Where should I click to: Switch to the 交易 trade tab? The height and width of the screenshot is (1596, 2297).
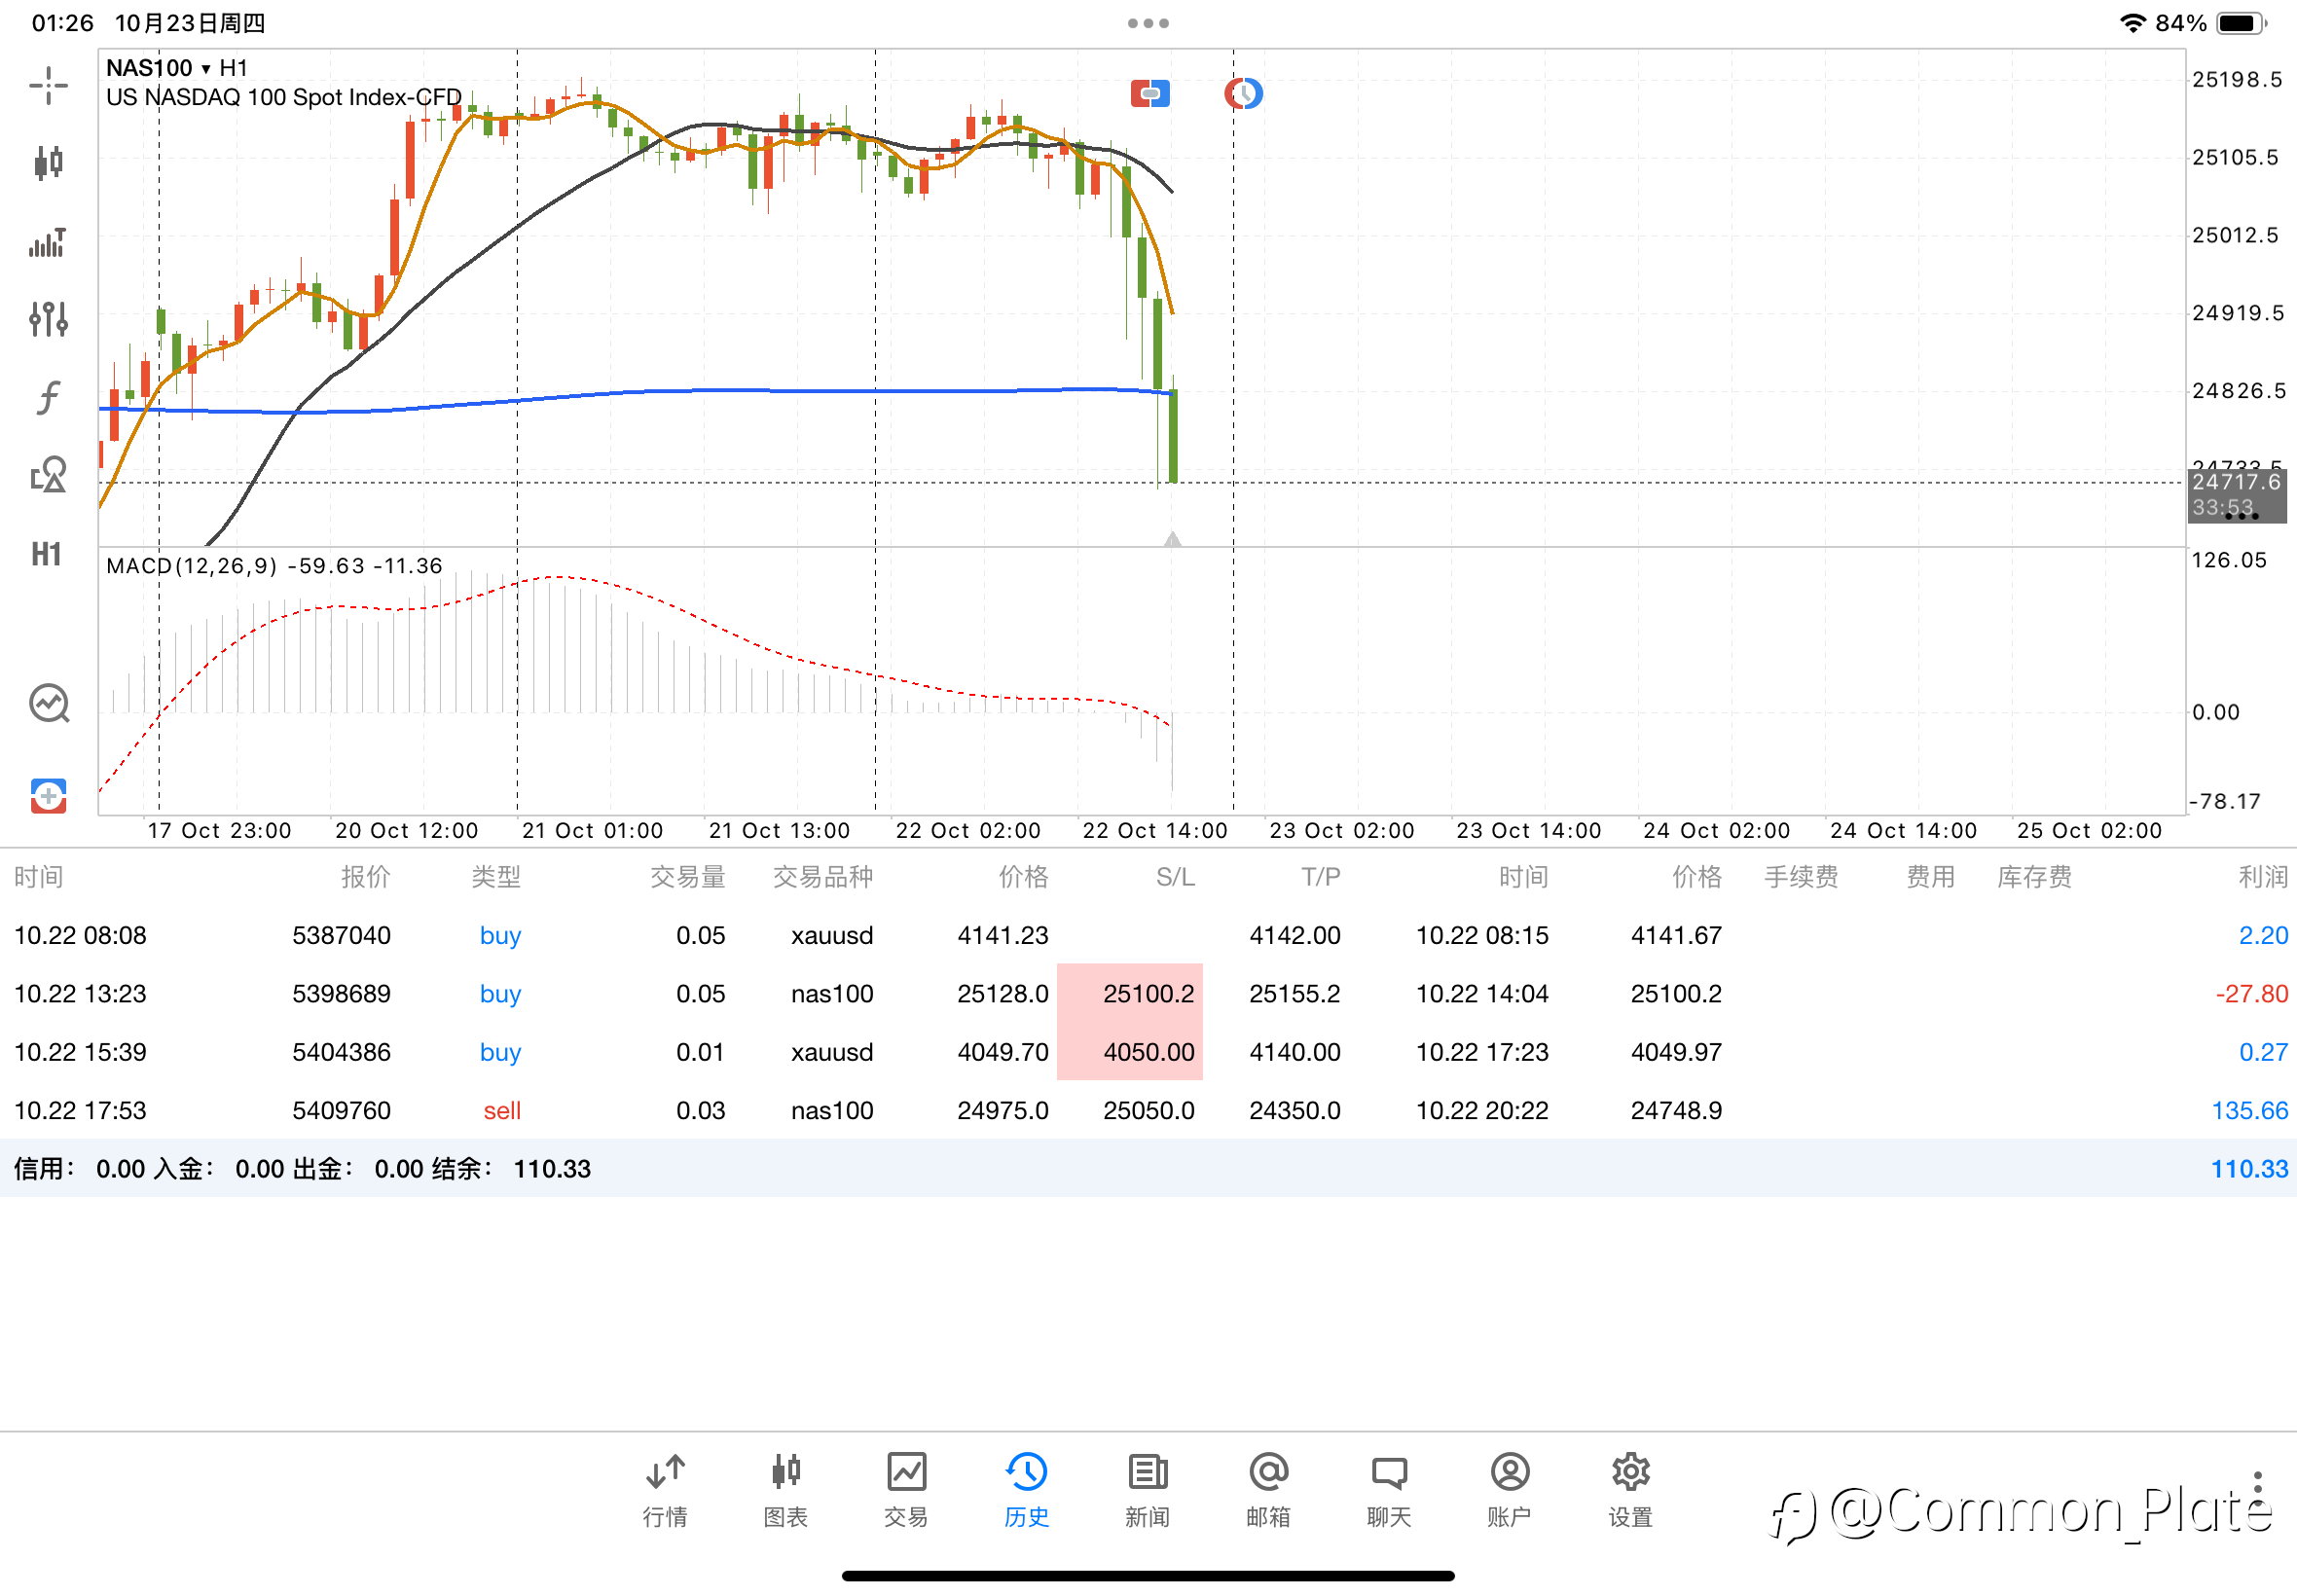click(906, 1490)
